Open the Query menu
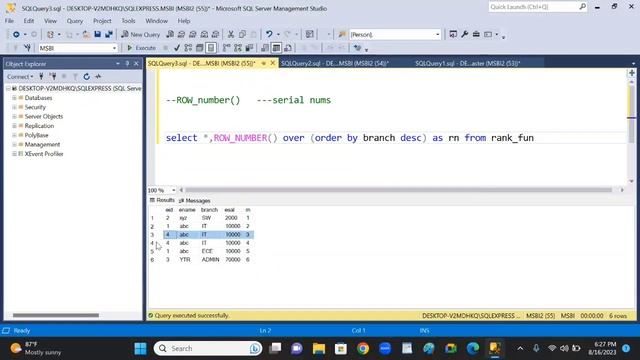Screen dimensions: 640x360 75,21
